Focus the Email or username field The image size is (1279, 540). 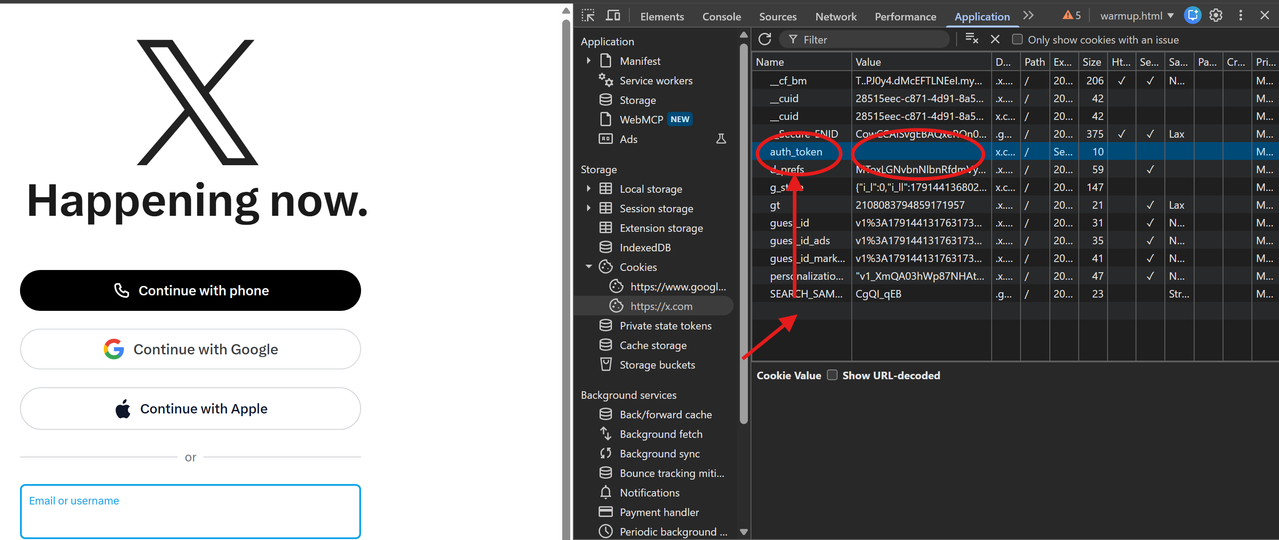(x=190, y=511)
